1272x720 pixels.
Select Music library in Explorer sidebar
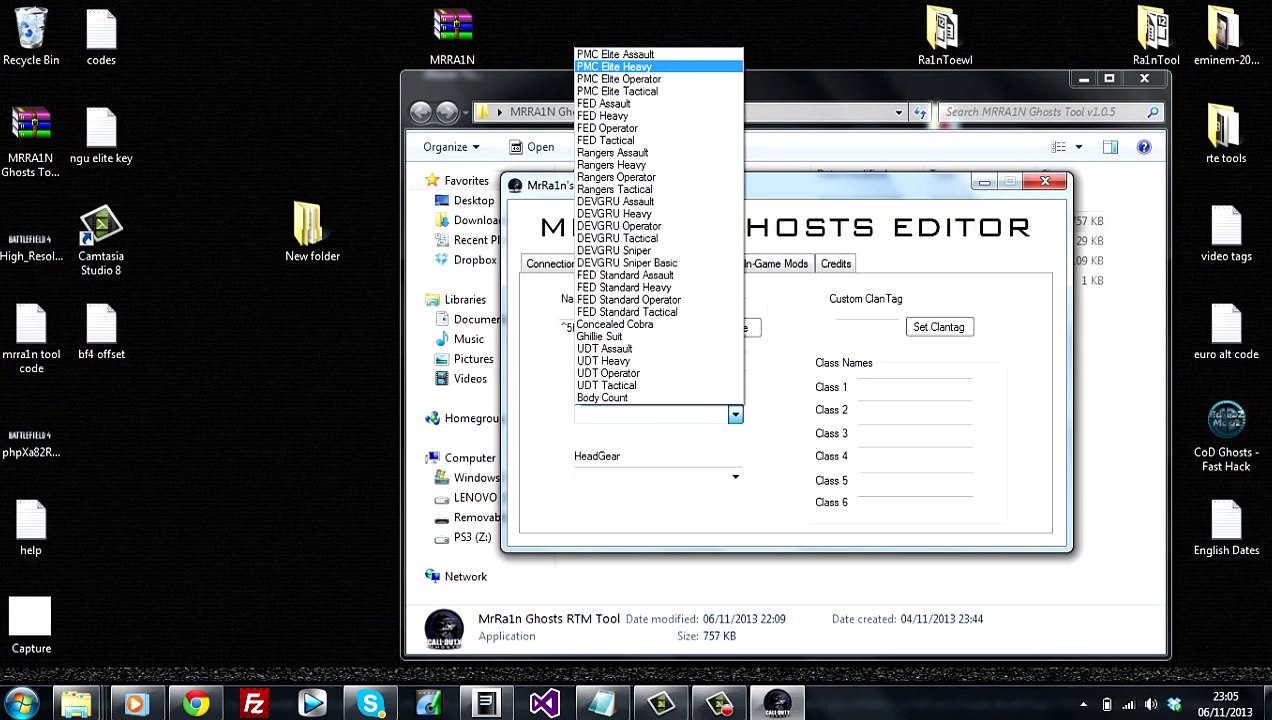pos(460,339)
